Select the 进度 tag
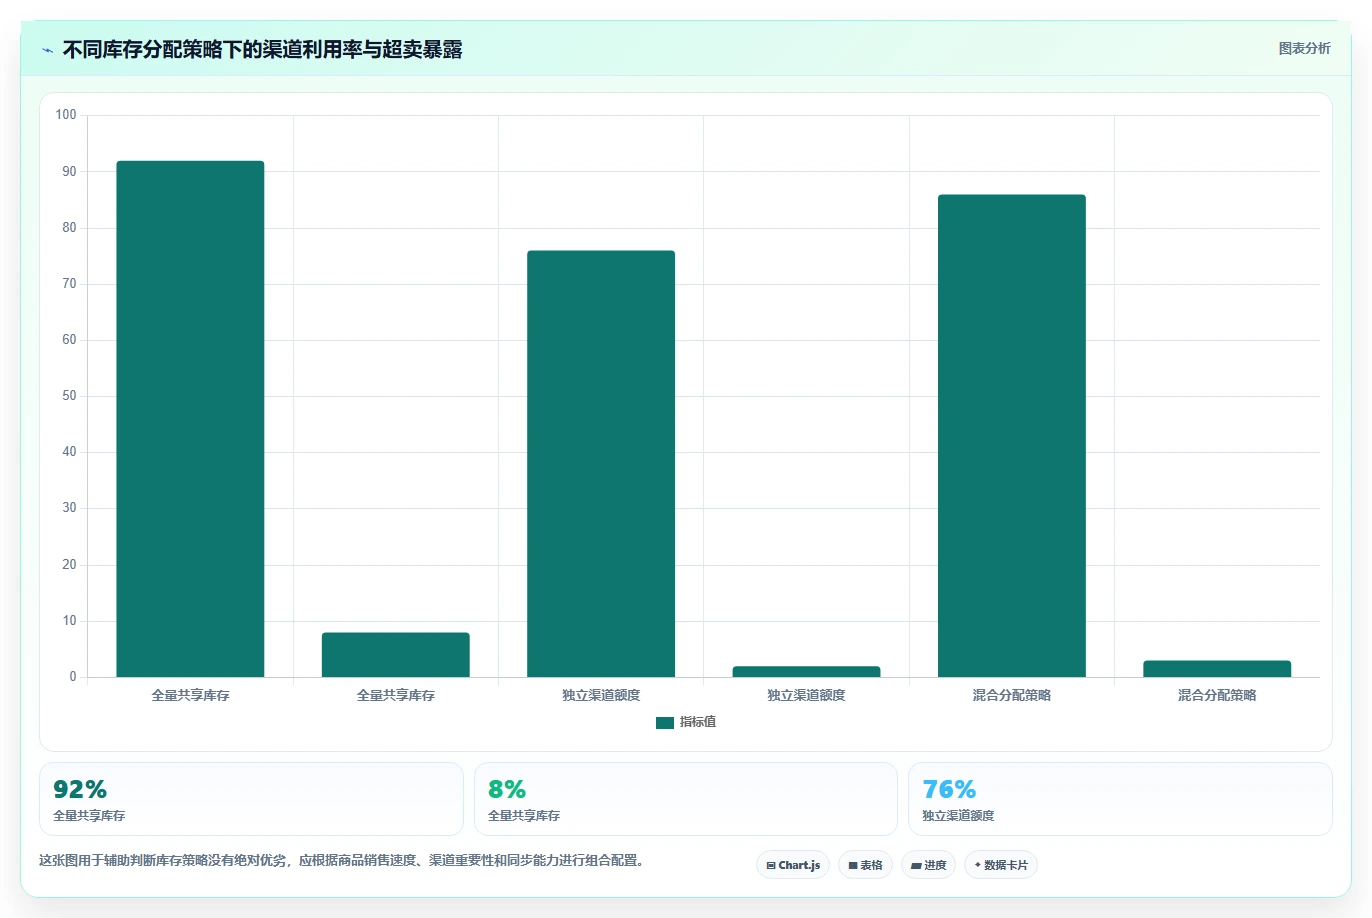The width and height of the screenshot is (1372, 918). pyautogui.click(x=928, y=865)
